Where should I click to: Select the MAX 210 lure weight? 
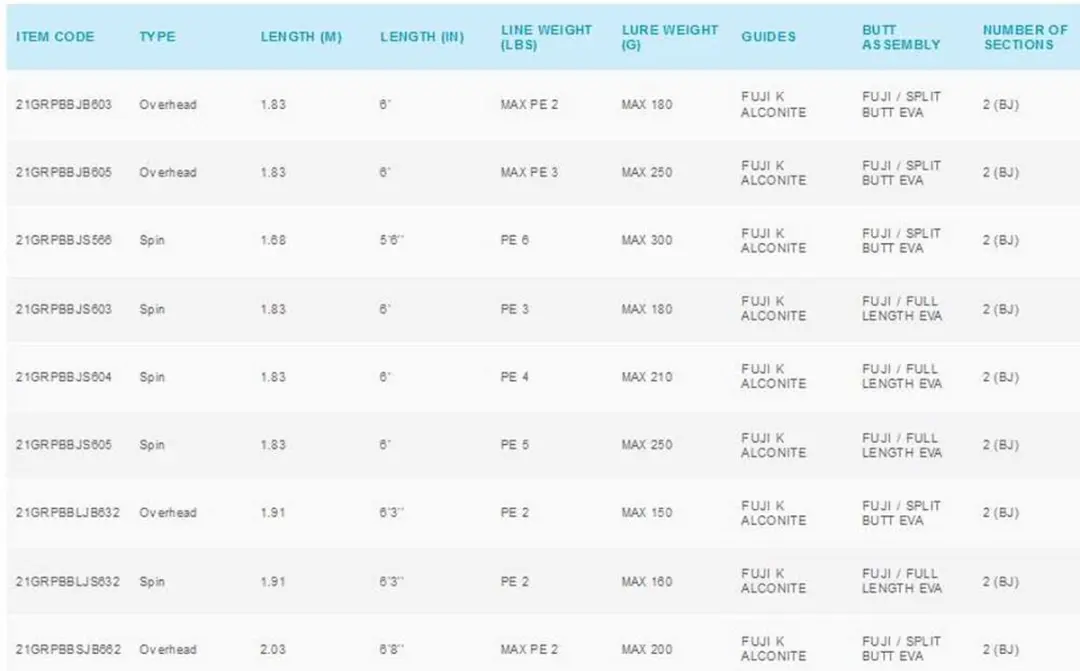click(647, 377)
